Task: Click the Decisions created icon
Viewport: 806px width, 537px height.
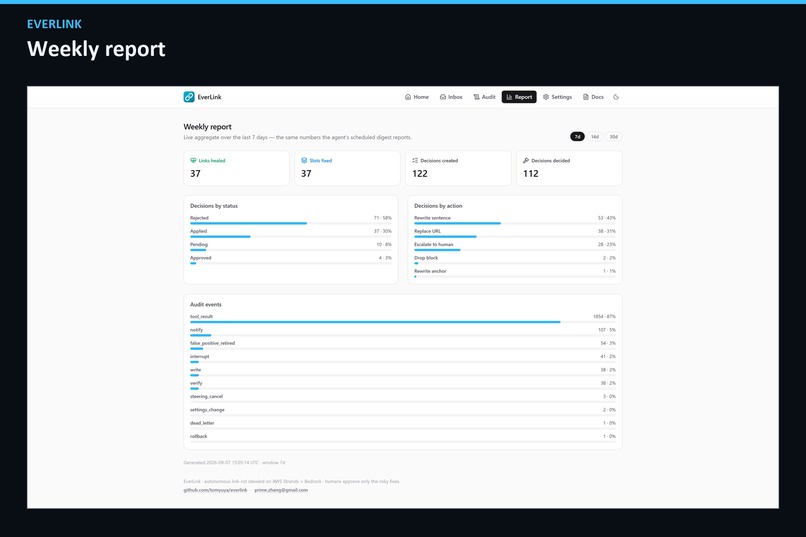Action: click(415, 160)
